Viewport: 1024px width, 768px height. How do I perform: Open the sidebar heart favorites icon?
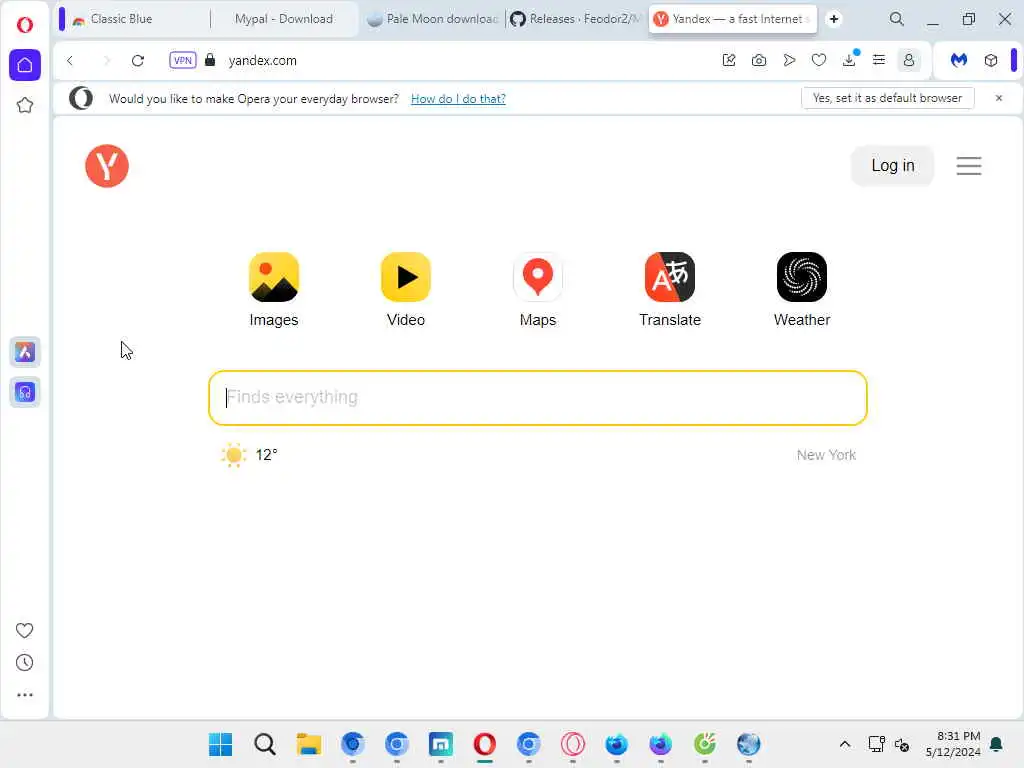pyautogui.click(x=25, y=630)
